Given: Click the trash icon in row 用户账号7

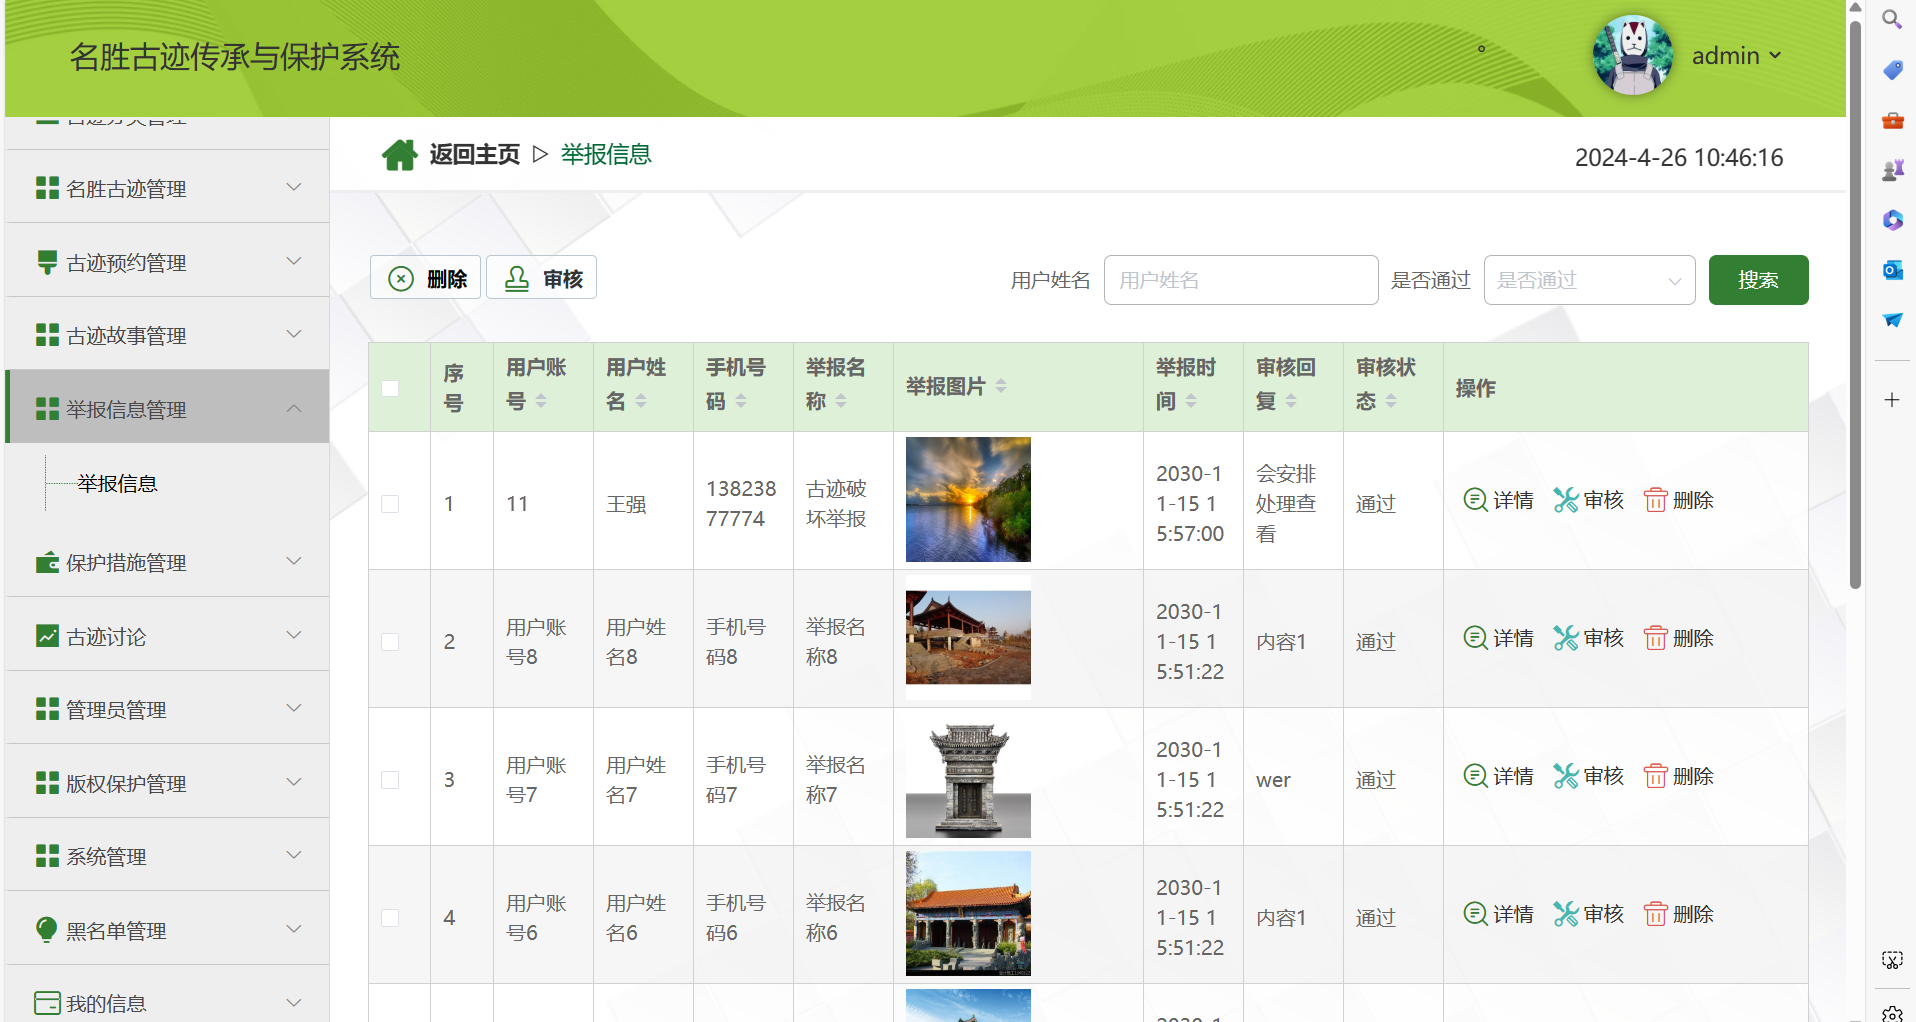Looking at the screenshot, I should pyautogui.click(x=1655, y=775).
